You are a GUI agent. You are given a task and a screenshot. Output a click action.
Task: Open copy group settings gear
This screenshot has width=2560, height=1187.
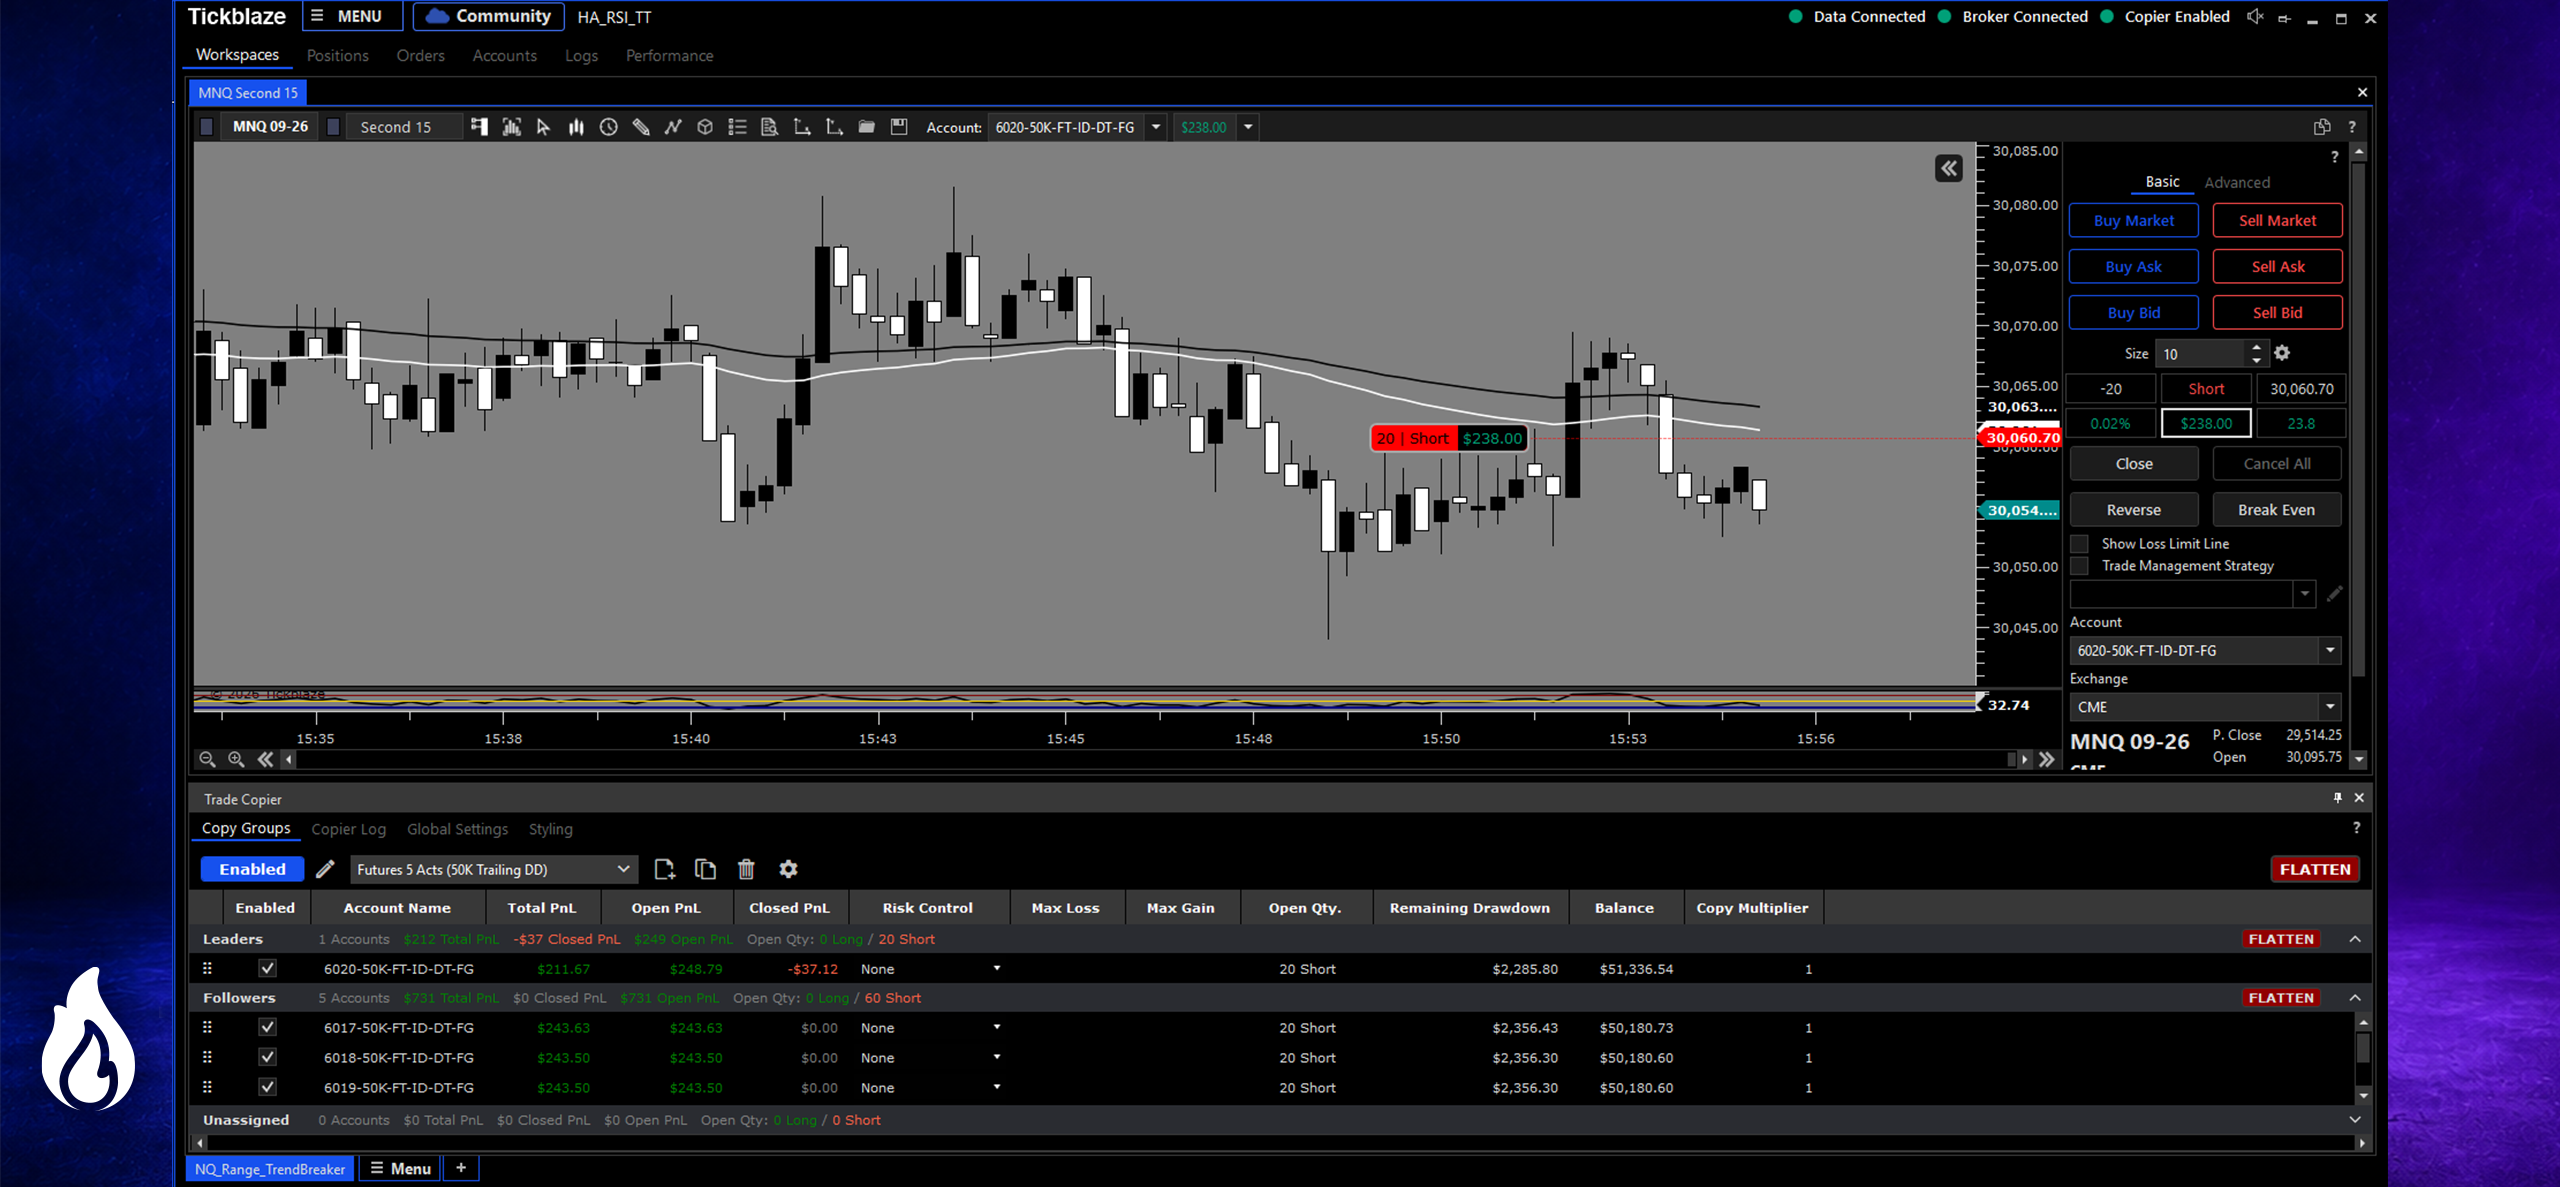click(788, 869)
